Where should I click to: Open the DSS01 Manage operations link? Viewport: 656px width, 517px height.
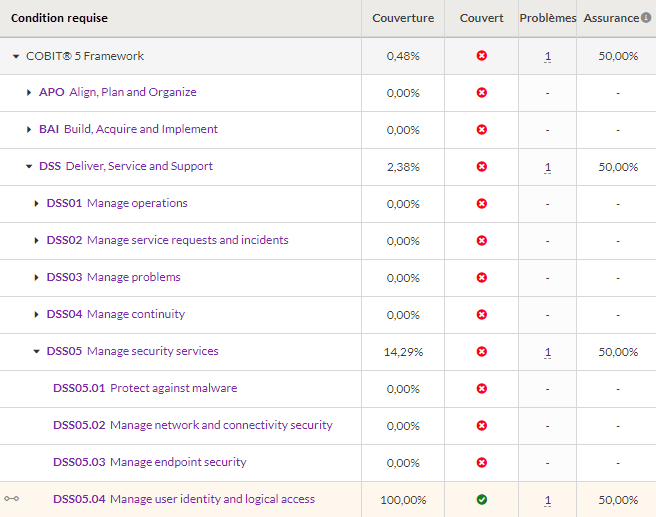117,203
